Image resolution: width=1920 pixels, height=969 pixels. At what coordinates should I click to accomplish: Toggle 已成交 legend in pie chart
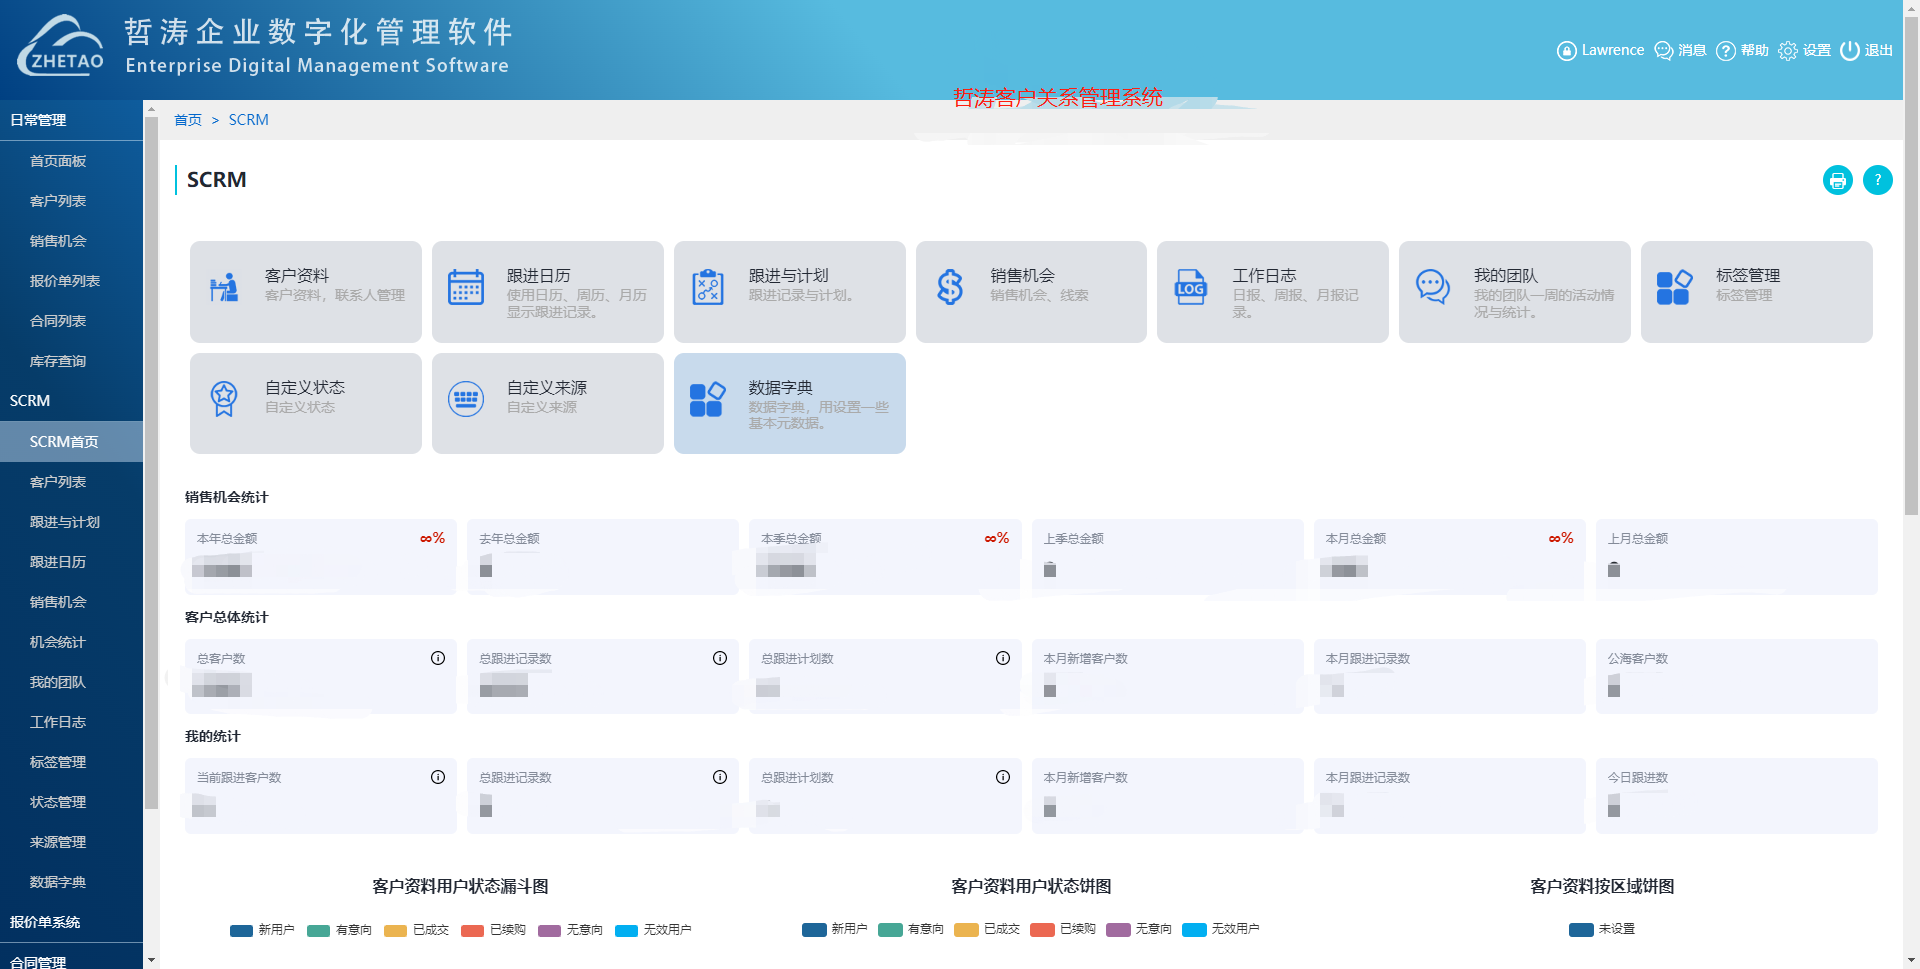987,929
